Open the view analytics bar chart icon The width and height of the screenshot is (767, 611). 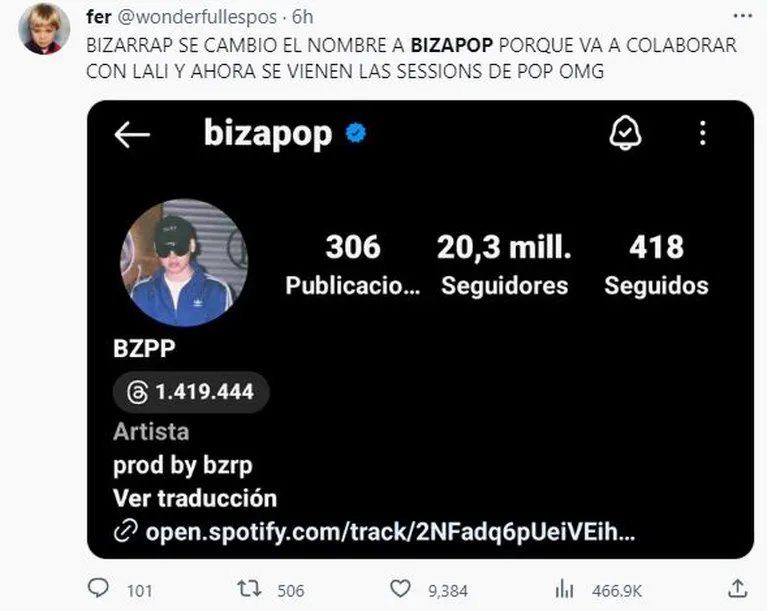(564, 588)
